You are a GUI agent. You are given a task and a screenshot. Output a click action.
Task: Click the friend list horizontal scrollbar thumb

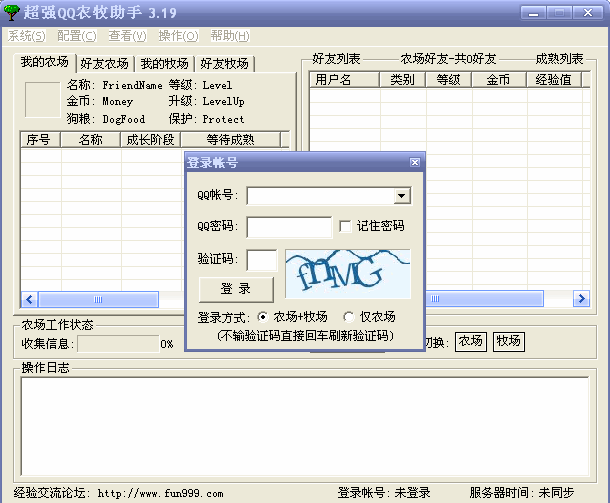coord(484,299)
